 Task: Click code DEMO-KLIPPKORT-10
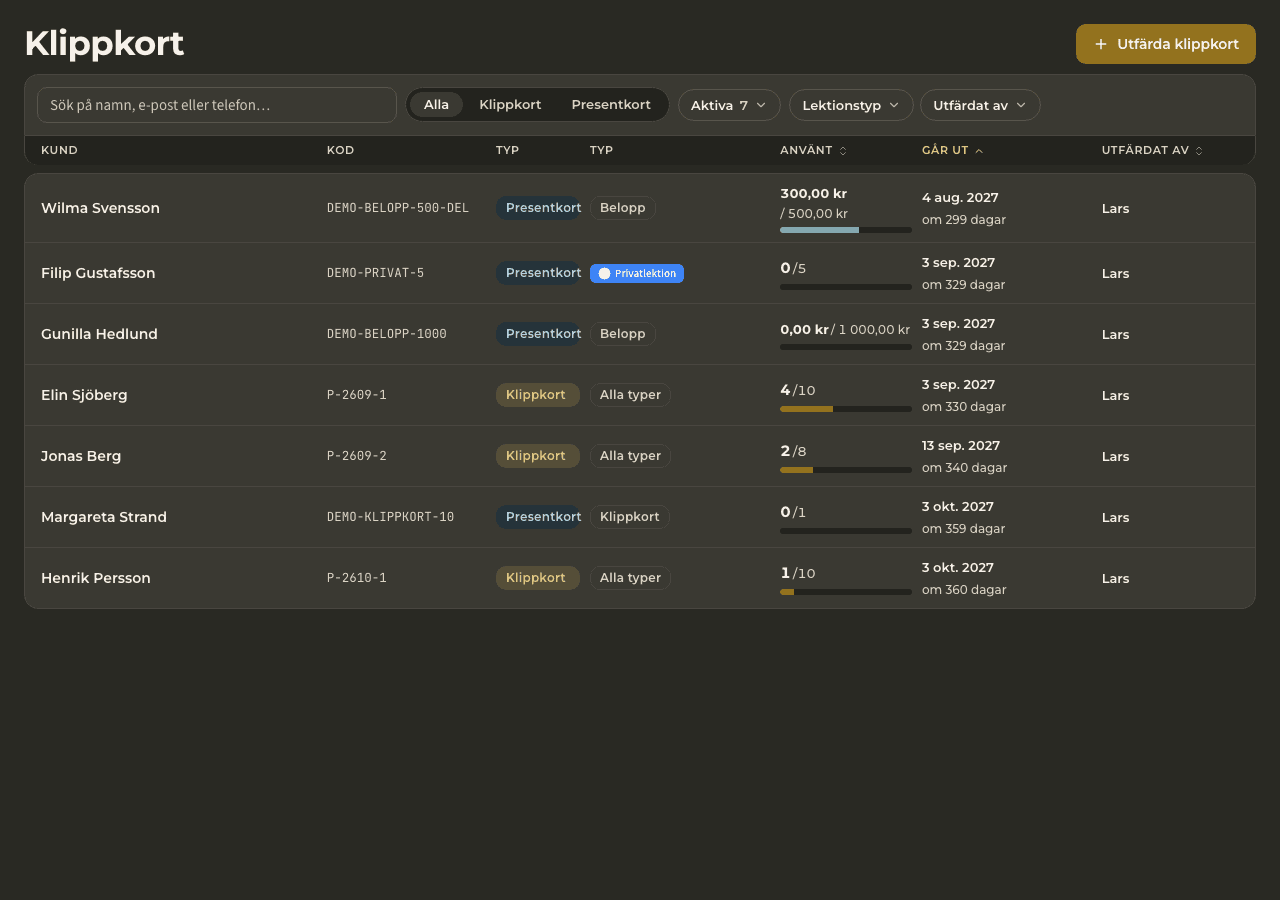pyautogui.click(x=391, y=517)
